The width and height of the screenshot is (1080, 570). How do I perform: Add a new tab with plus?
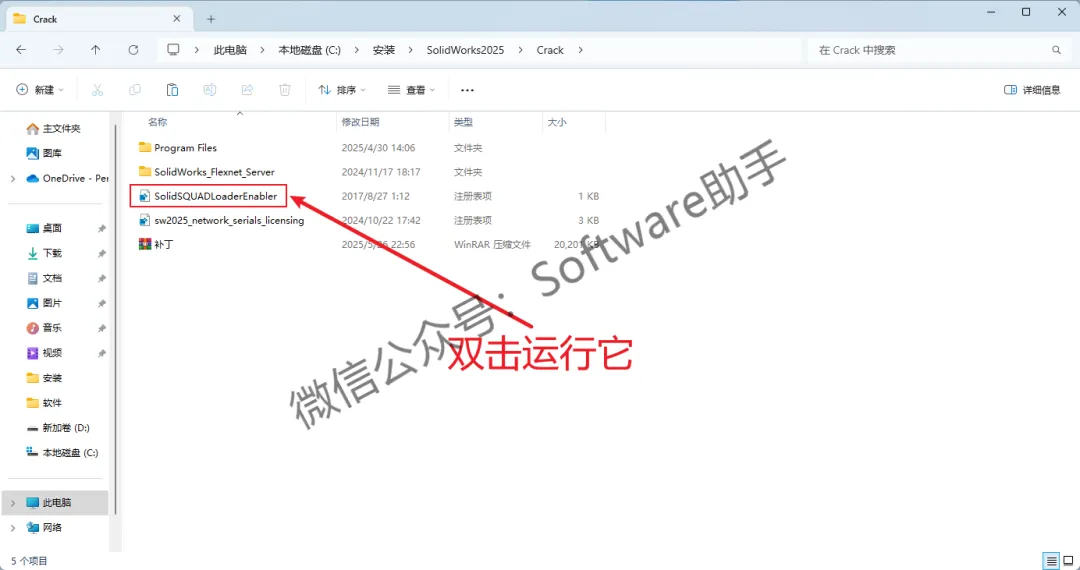(211, 19)
